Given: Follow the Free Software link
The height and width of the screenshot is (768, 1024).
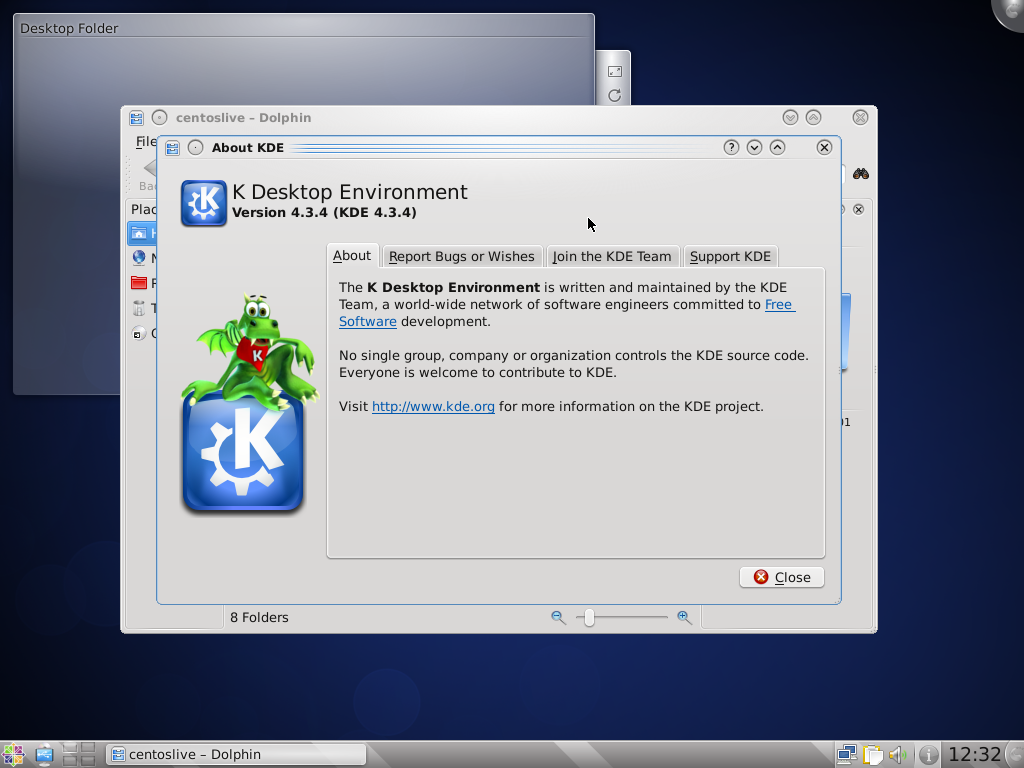Looking at the screenshot, I should click(779, 304).
